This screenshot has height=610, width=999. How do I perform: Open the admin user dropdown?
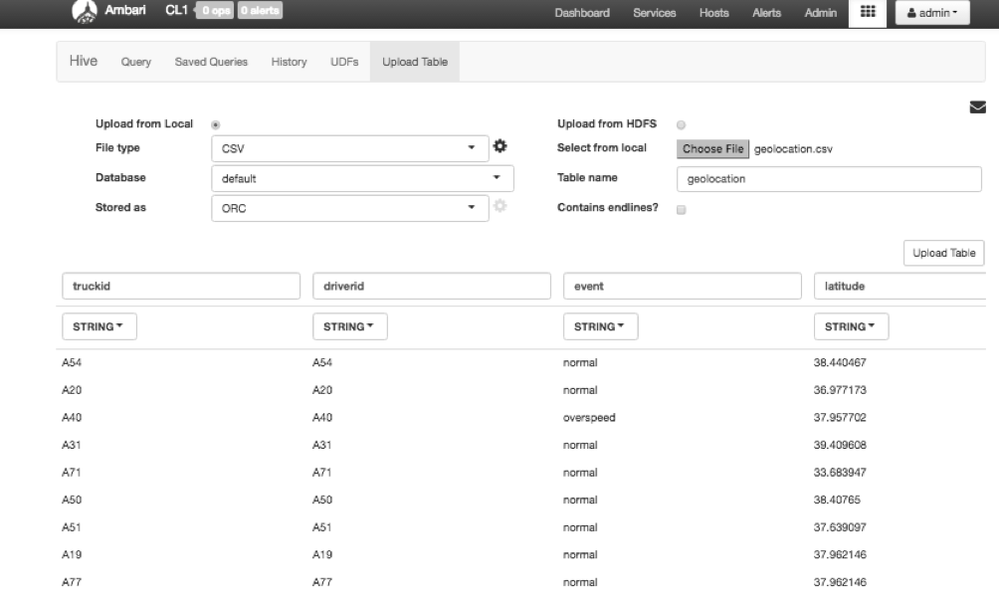pos(932,13)
